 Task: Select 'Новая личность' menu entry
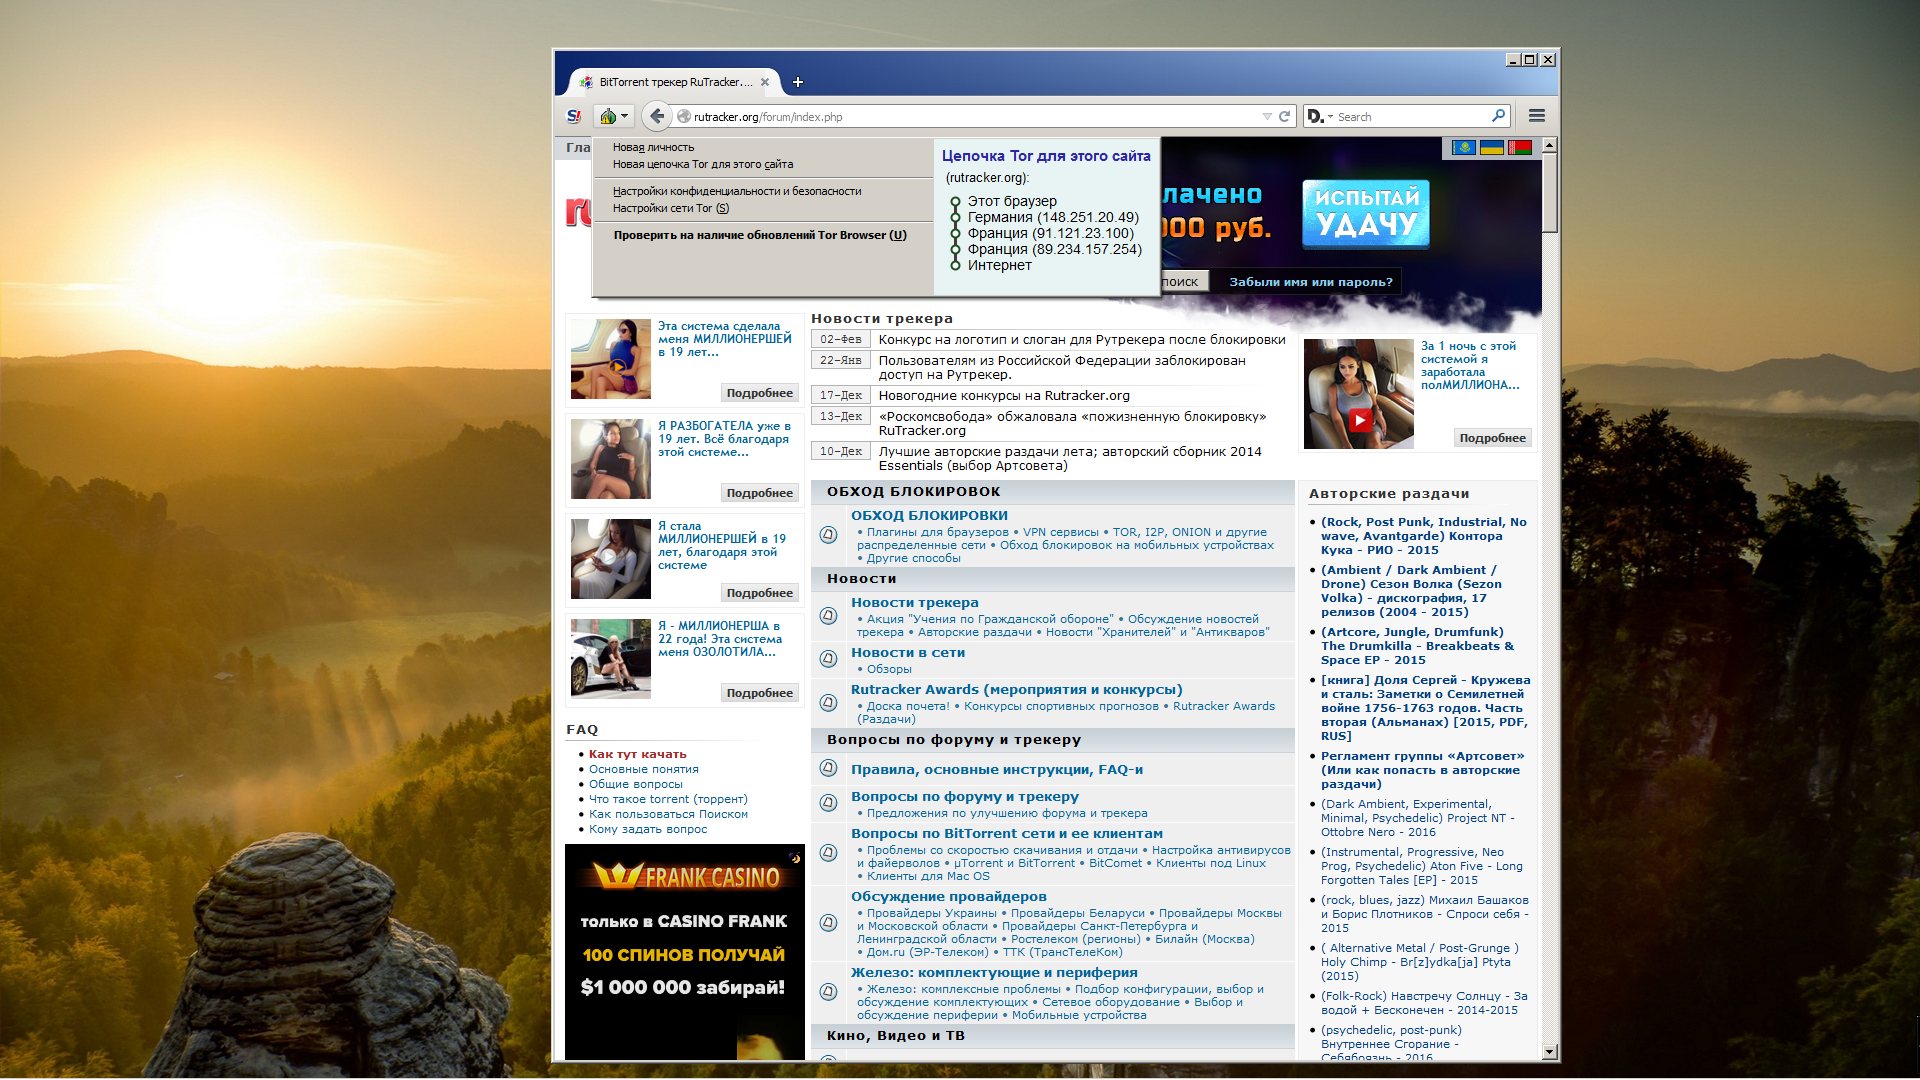[653, 147]
